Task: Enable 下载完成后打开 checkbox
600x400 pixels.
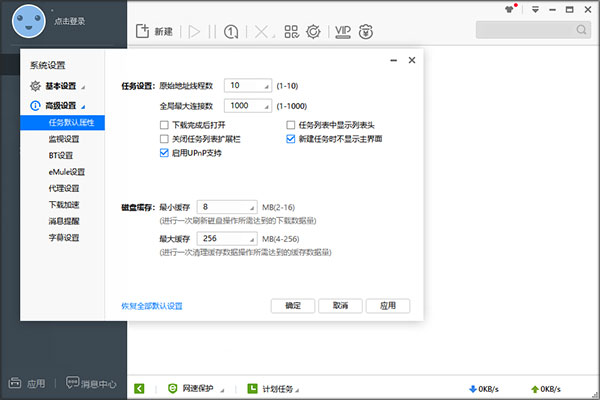Action: pos(164,125)
